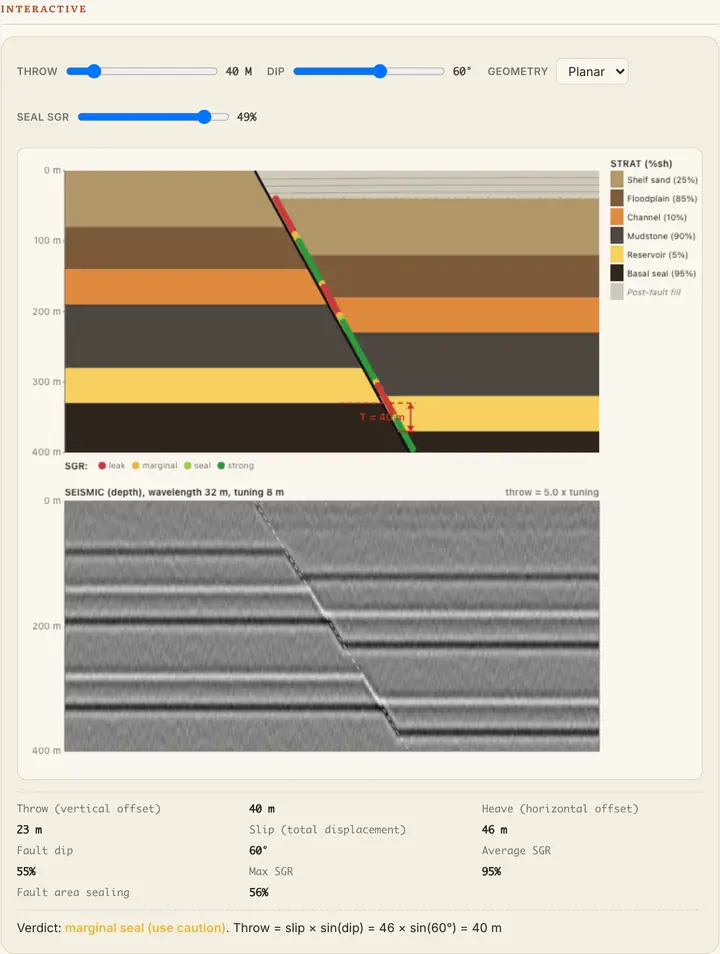Click "Fault area sealing" stat label

click(x=73, y=892)
